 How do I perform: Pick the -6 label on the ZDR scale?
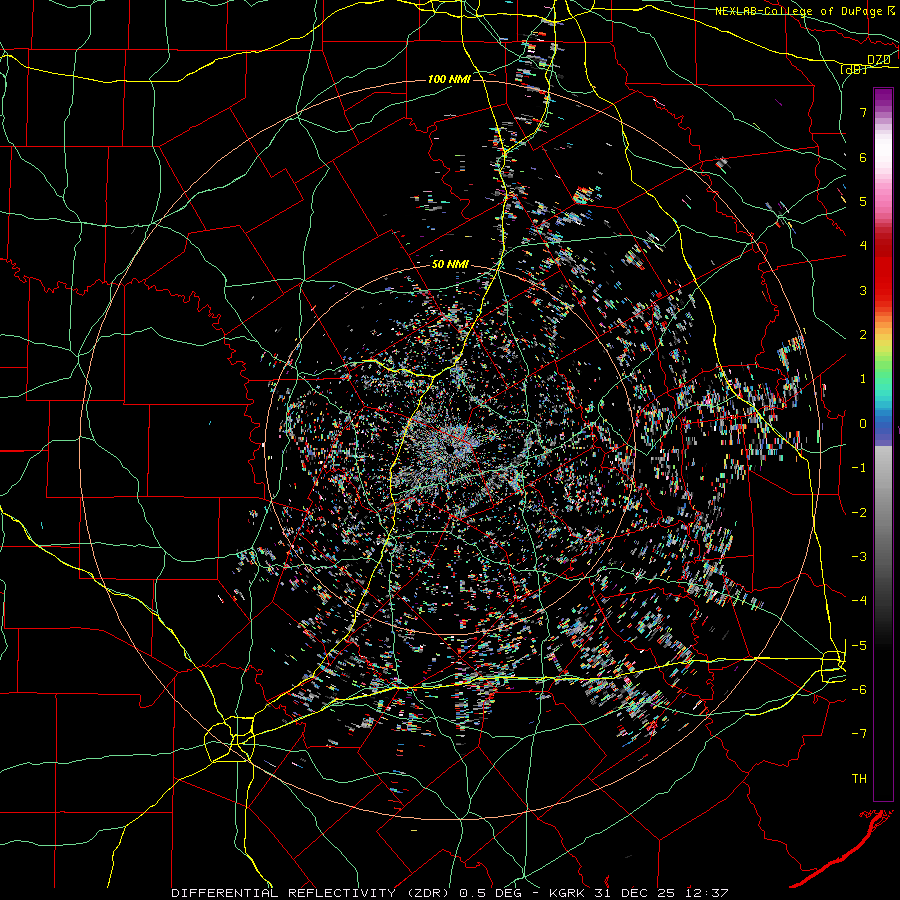pyautogui.click(x=859, y=689)
